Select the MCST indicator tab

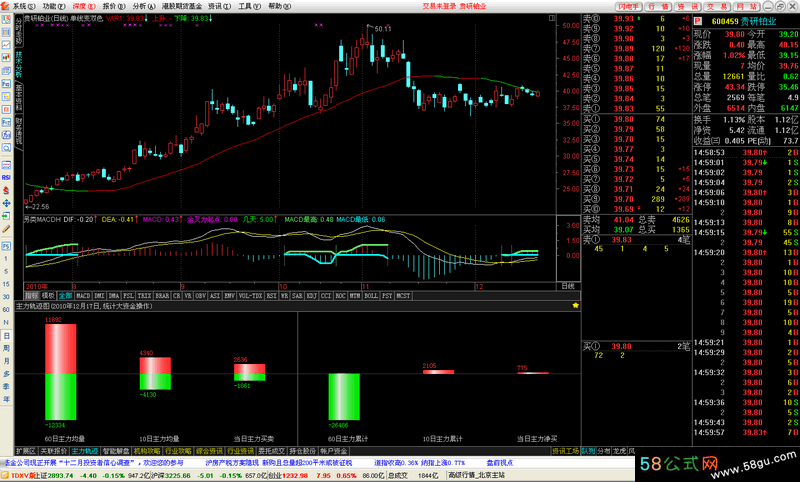click(403, 296)
